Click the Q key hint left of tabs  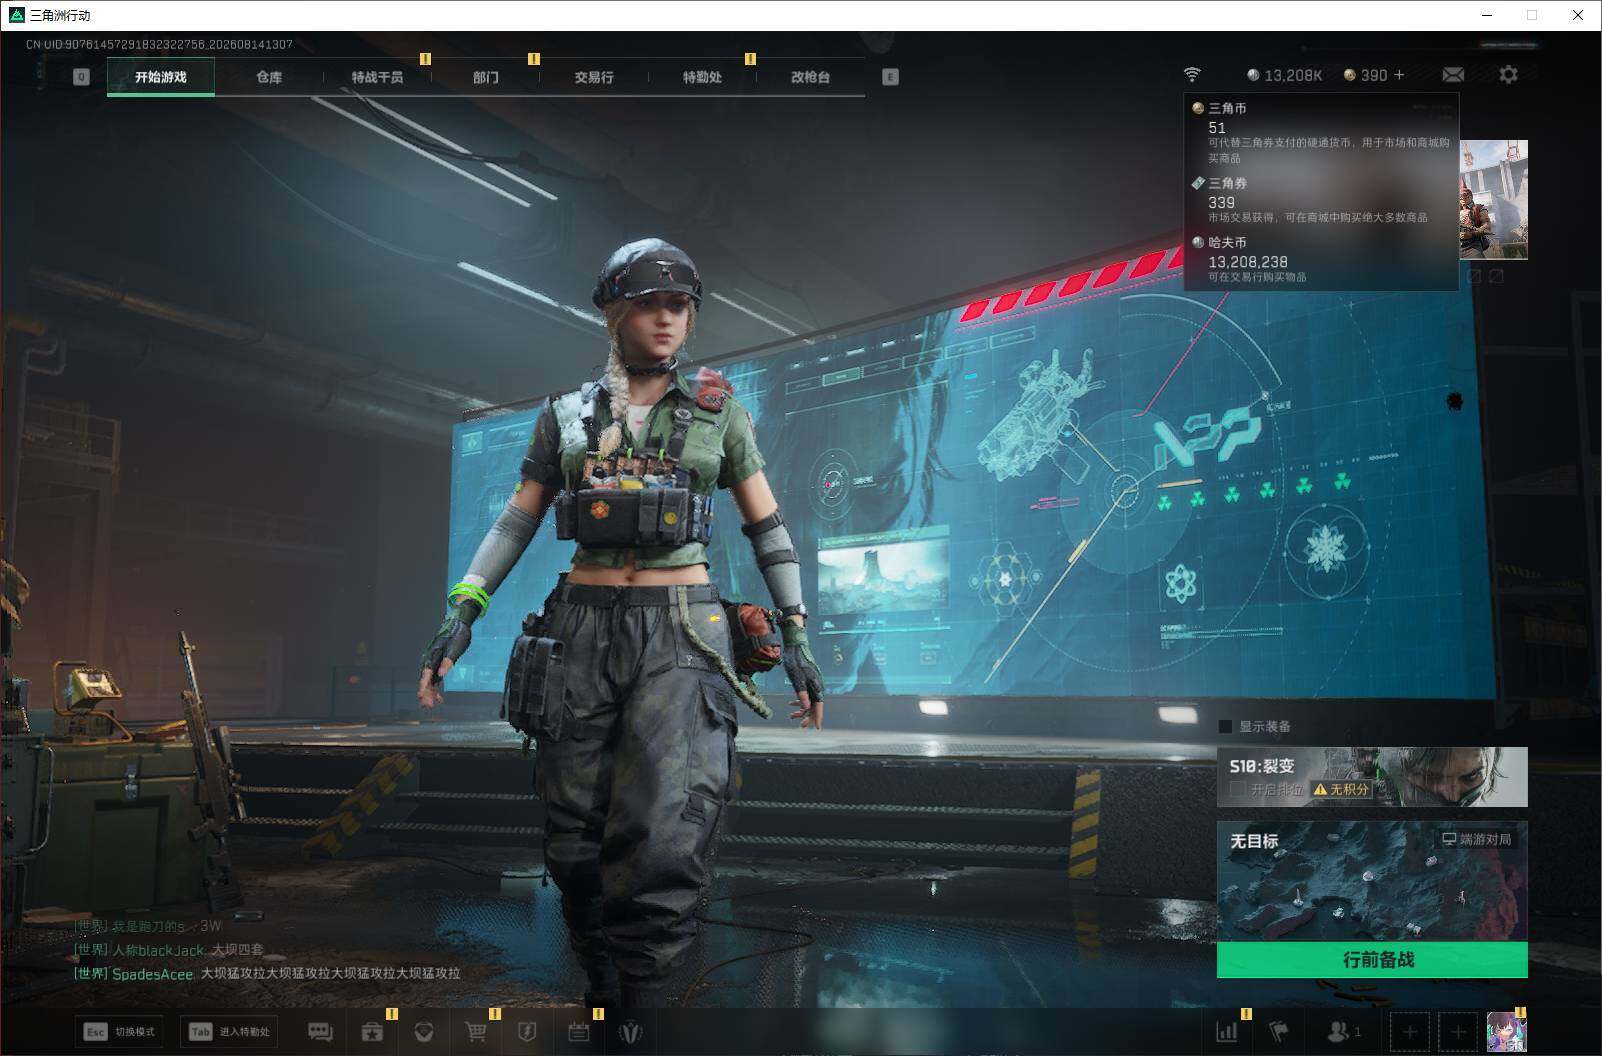point(82,77)
